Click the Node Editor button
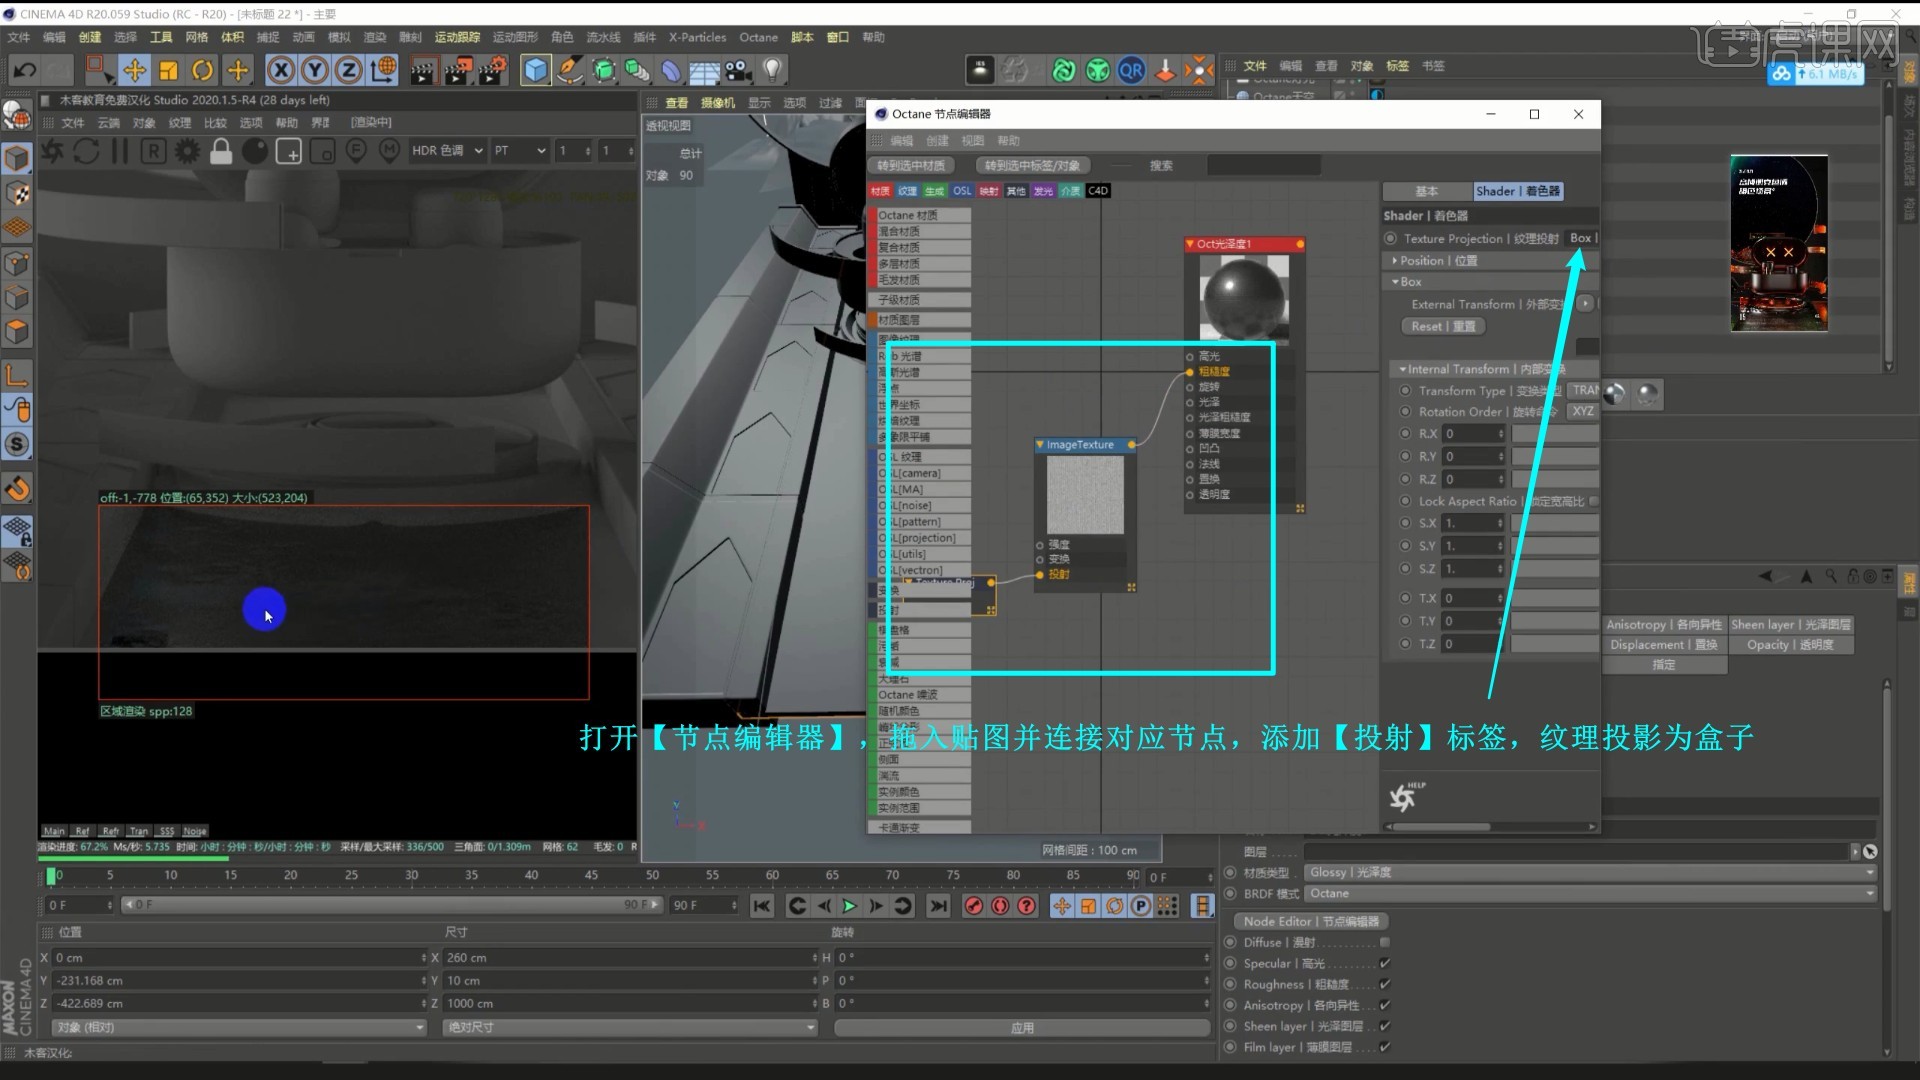The image size is (1920, 1080). 1310,921
